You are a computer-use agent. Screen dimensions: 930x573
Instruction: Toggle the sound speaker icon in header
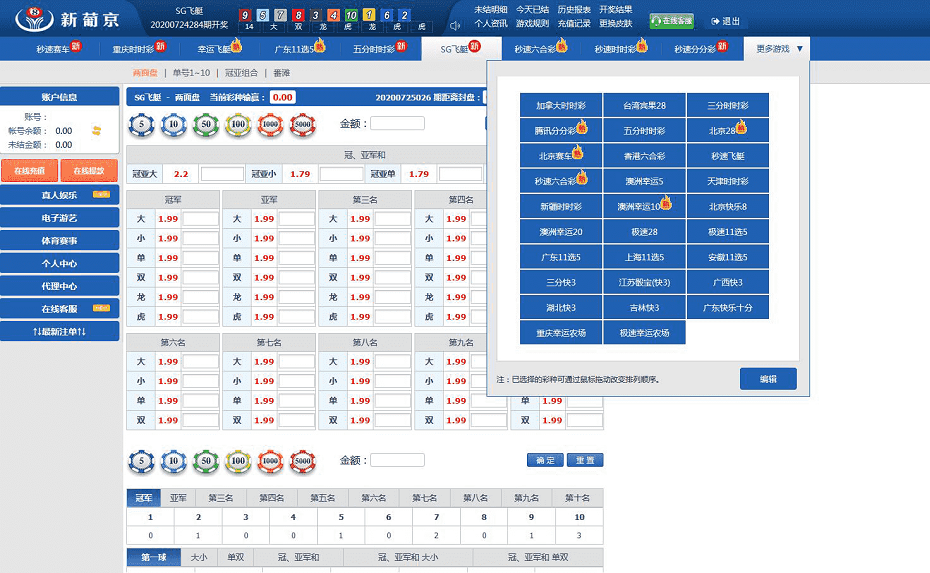pos(455,25)
